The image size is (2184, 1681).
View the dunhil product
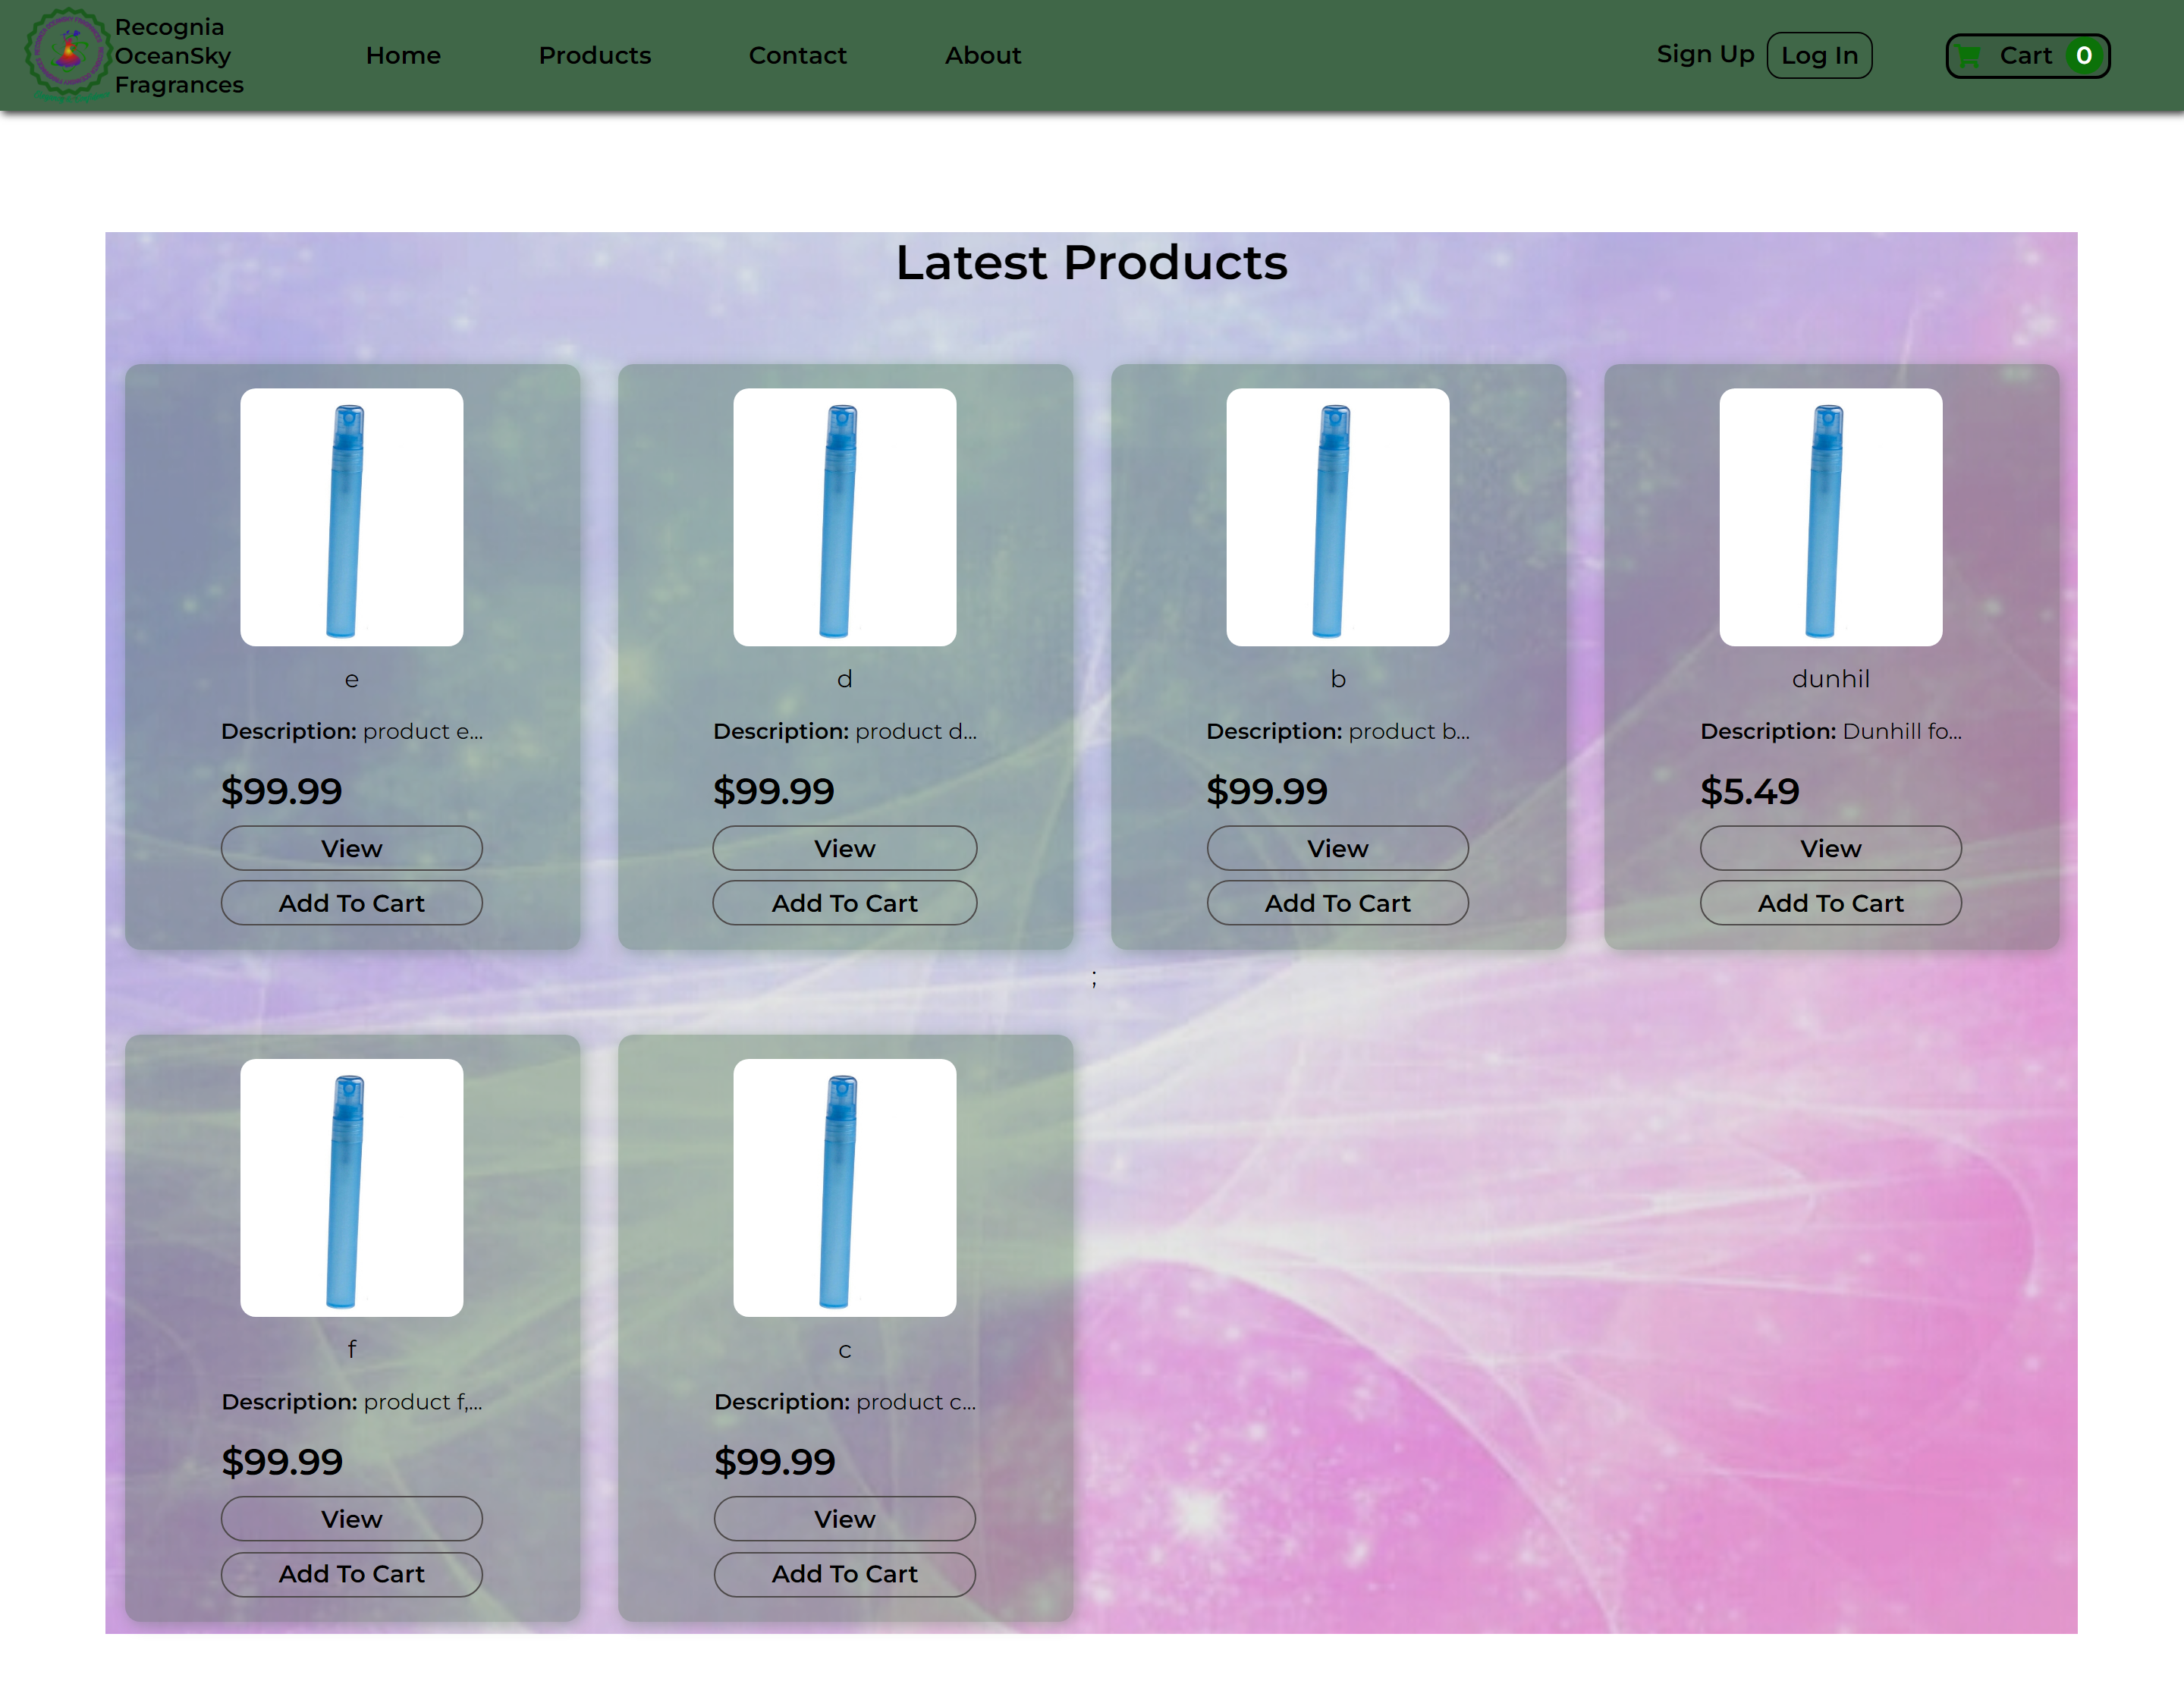coord(1831,848)
